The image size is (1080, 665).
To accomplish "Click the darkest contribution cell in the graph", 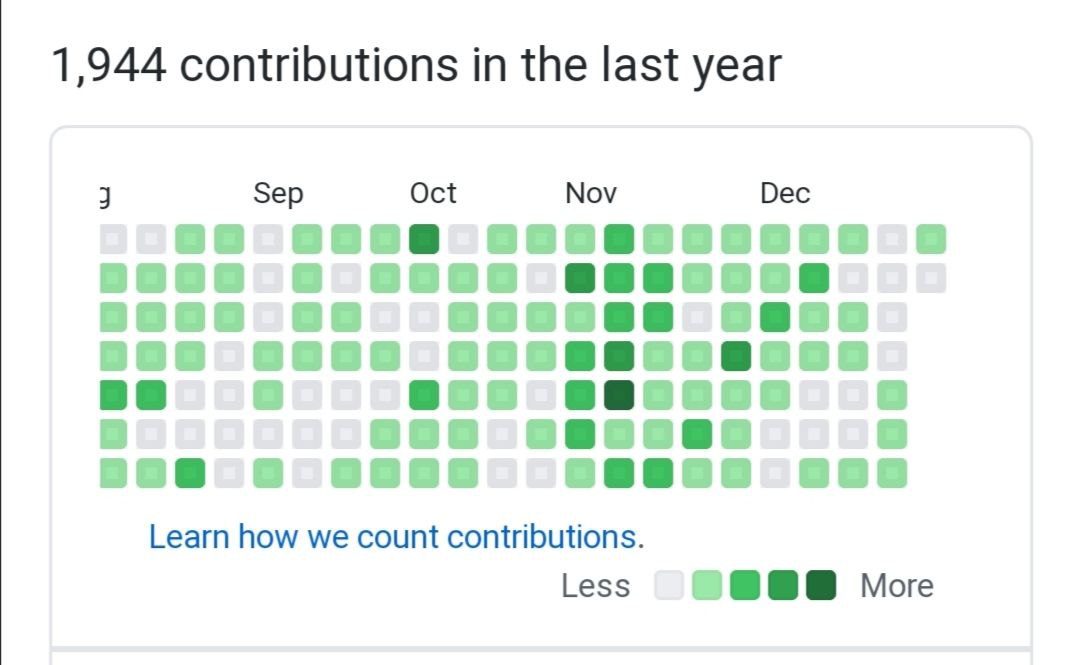I will pyautogui.click(x=619, y=395).
